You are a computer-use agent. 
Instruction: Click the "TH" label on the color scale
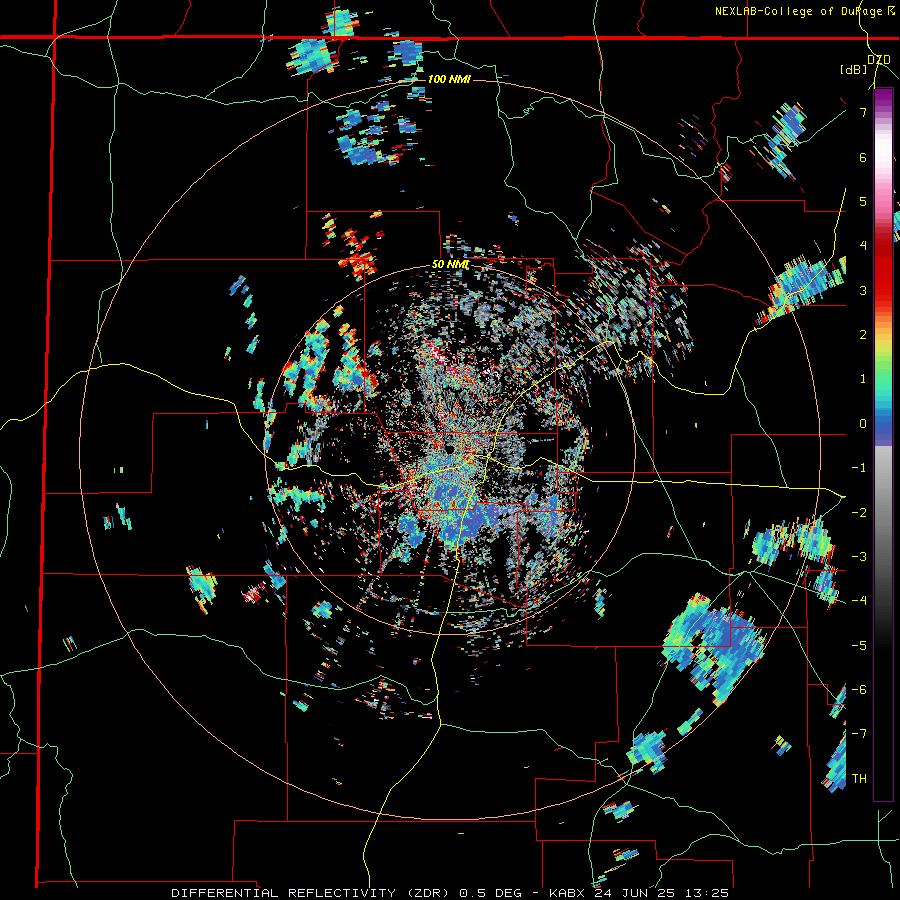pos(859,778)
